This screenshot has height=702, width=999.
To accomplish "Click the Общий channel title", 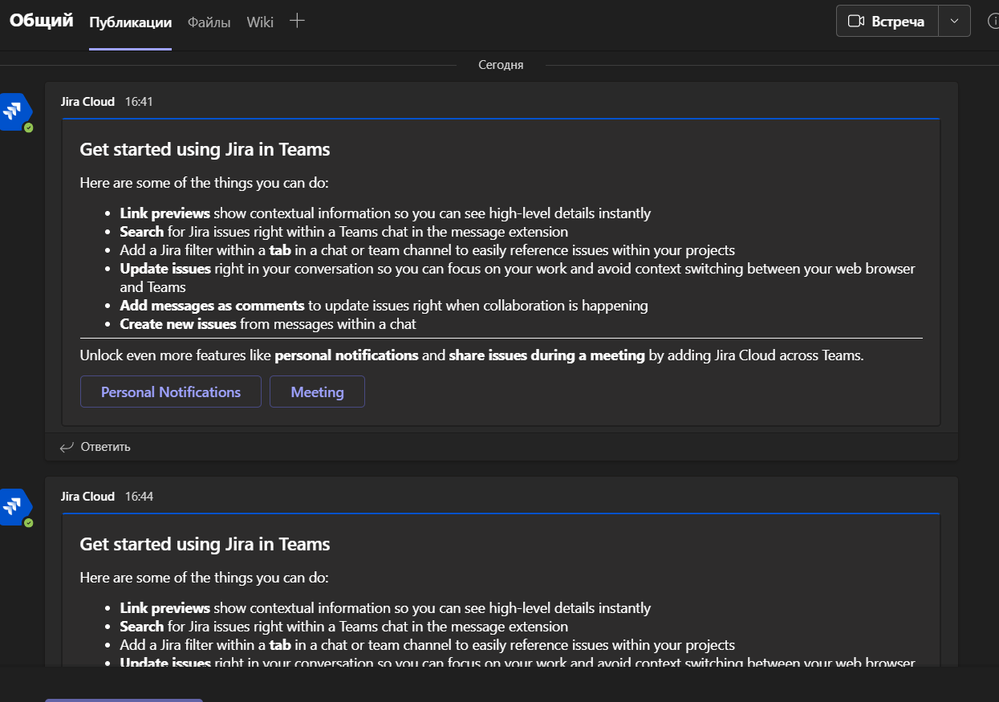I will tap(41, 20).
